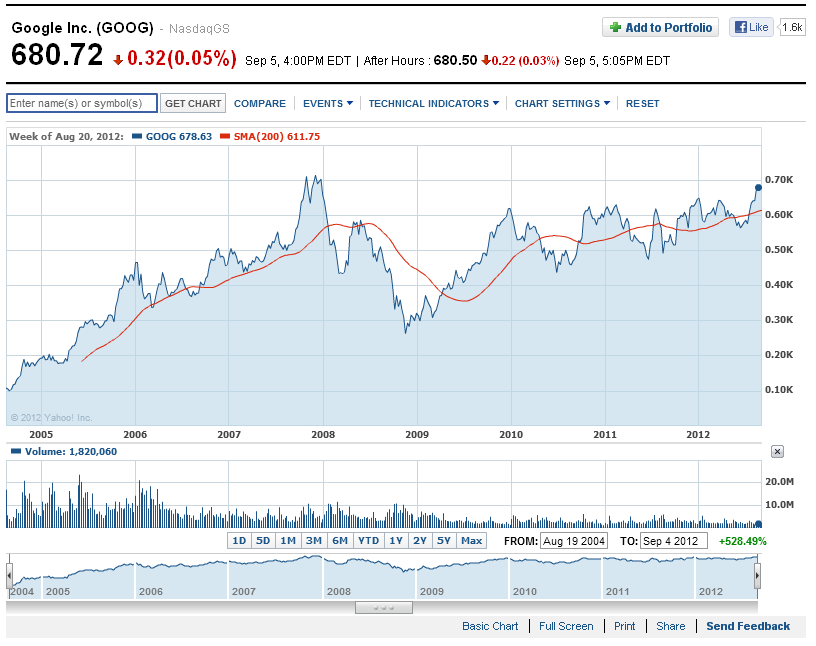This screenshot has height=646, width=816.
Task: Select the 5D time range
Action: [263, 541]
